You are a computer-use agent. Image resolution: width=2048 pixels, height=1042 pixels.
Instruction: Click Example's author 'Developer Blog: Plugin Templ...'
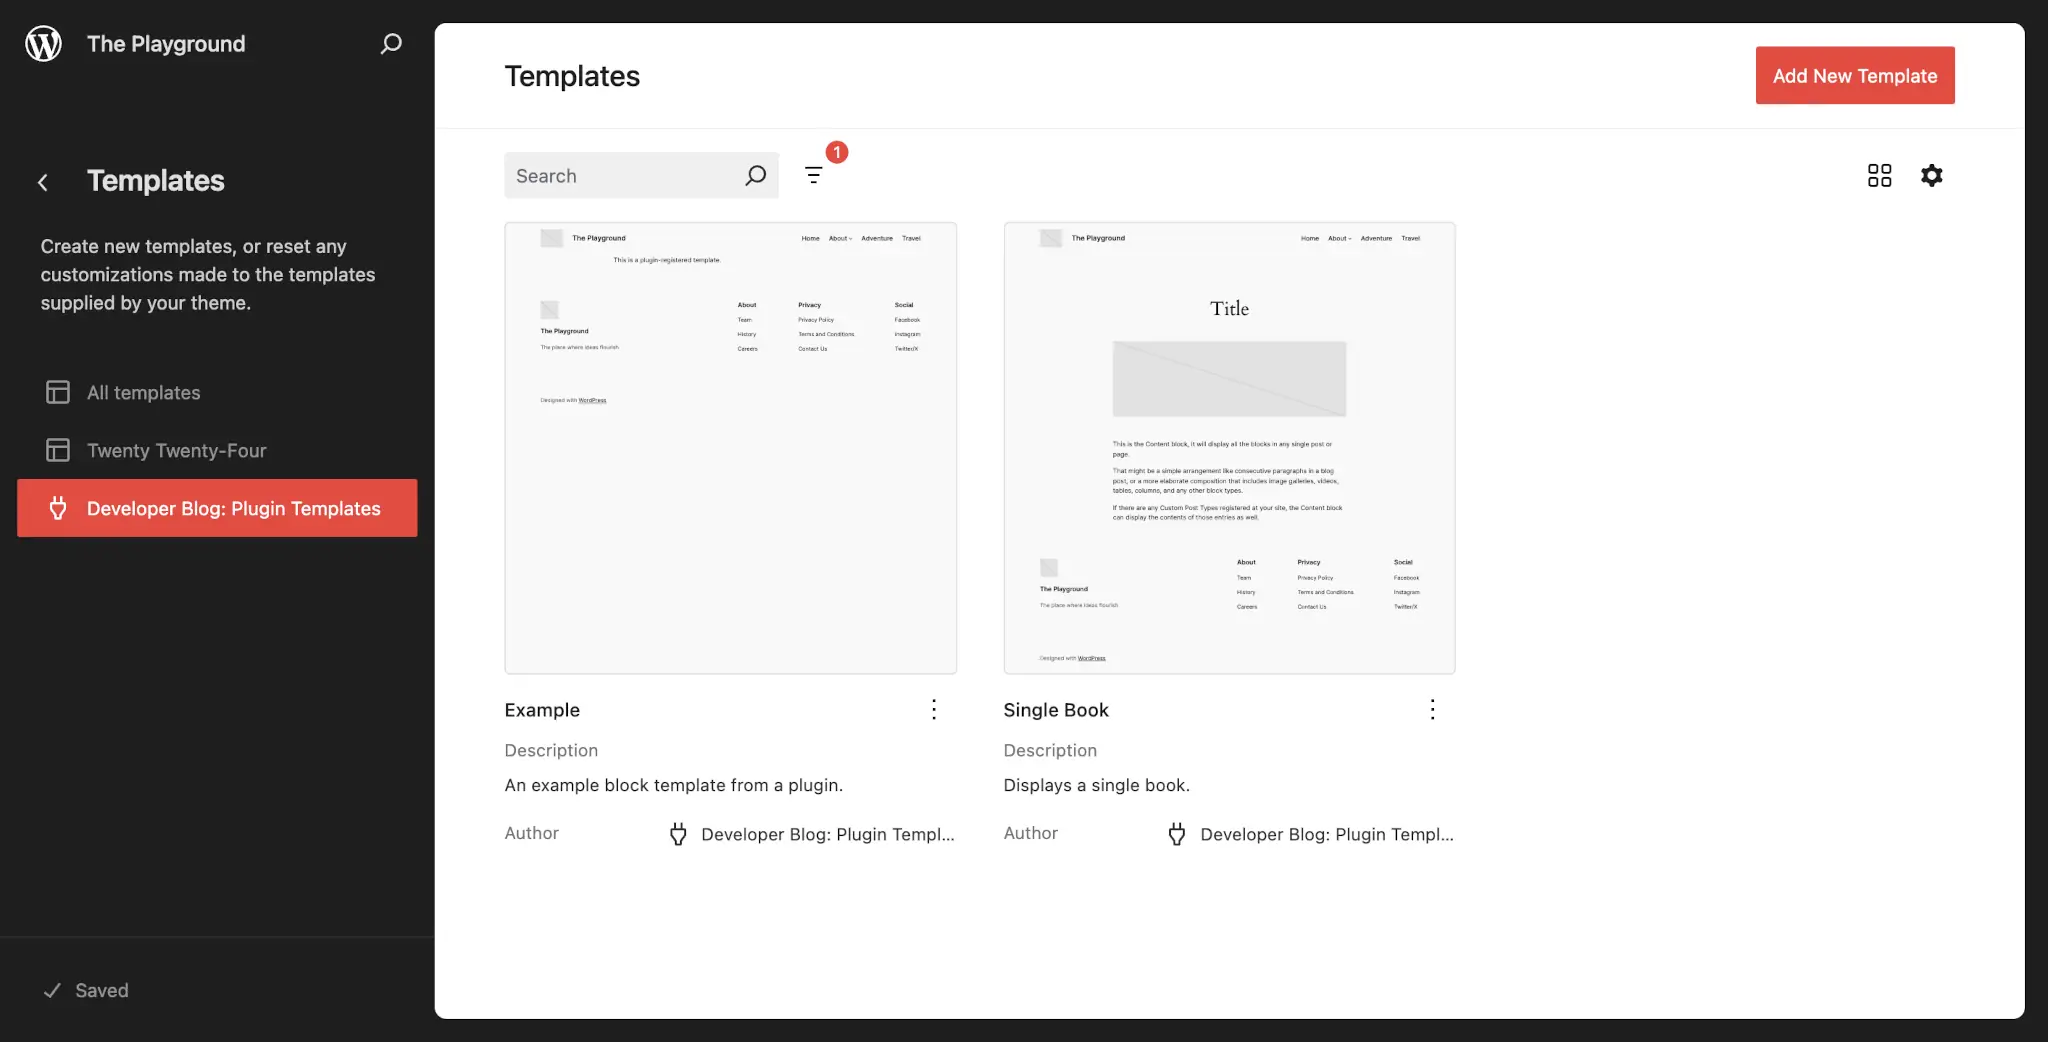828,834
